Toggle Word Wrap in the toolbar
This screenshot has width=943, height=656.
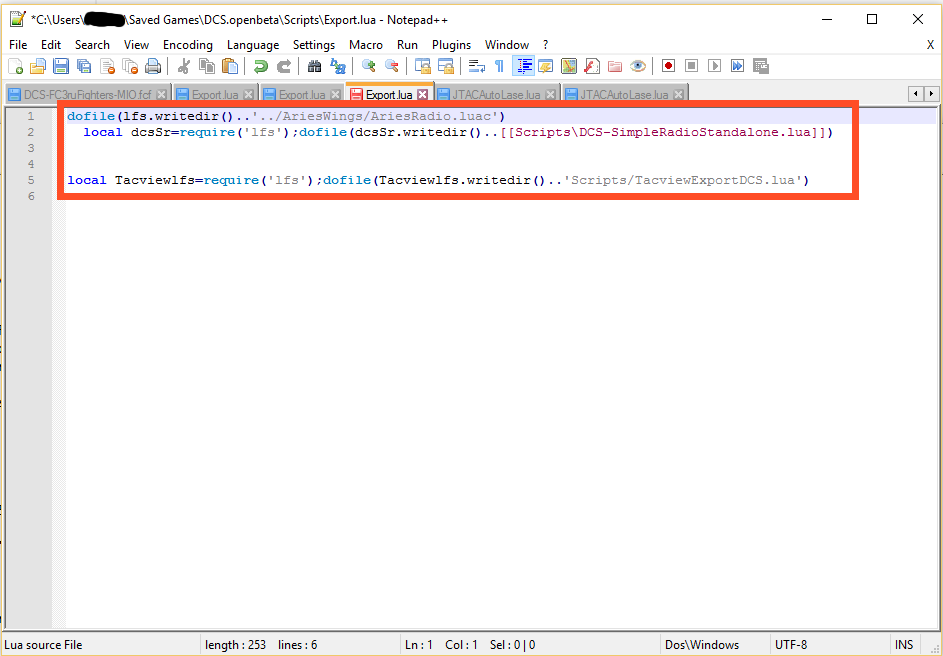coord(476,66)
